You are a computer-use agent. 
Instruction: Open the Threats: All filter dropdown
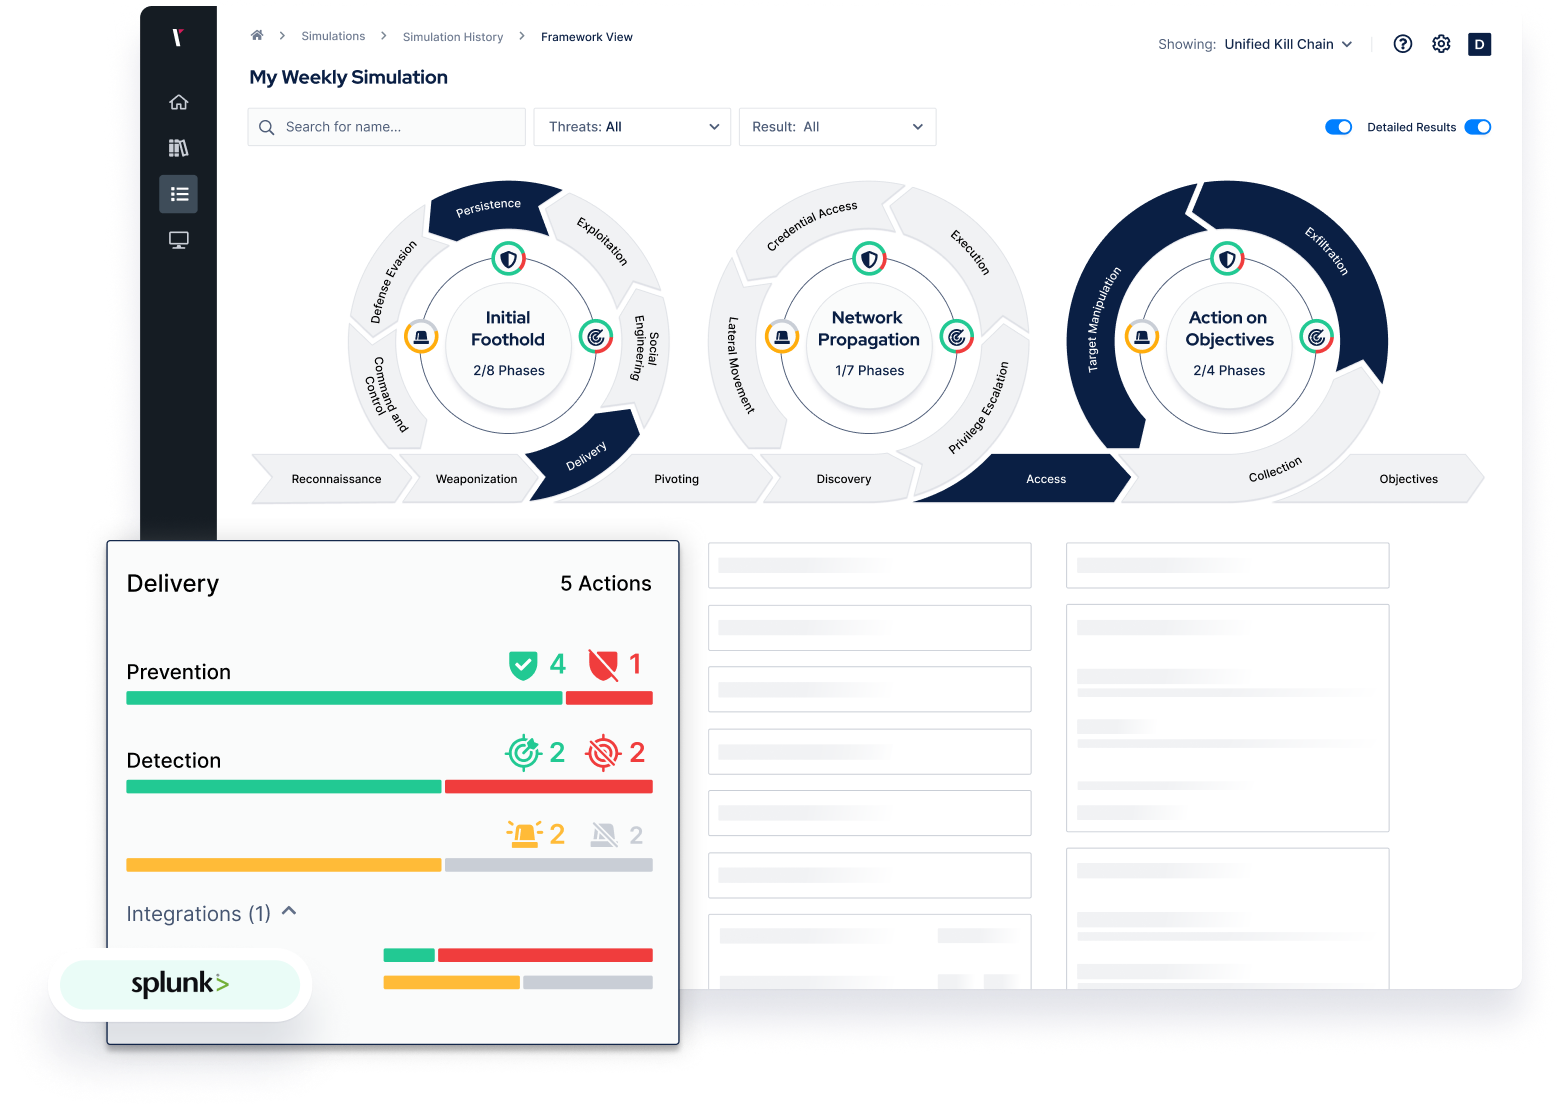(632, 127)
